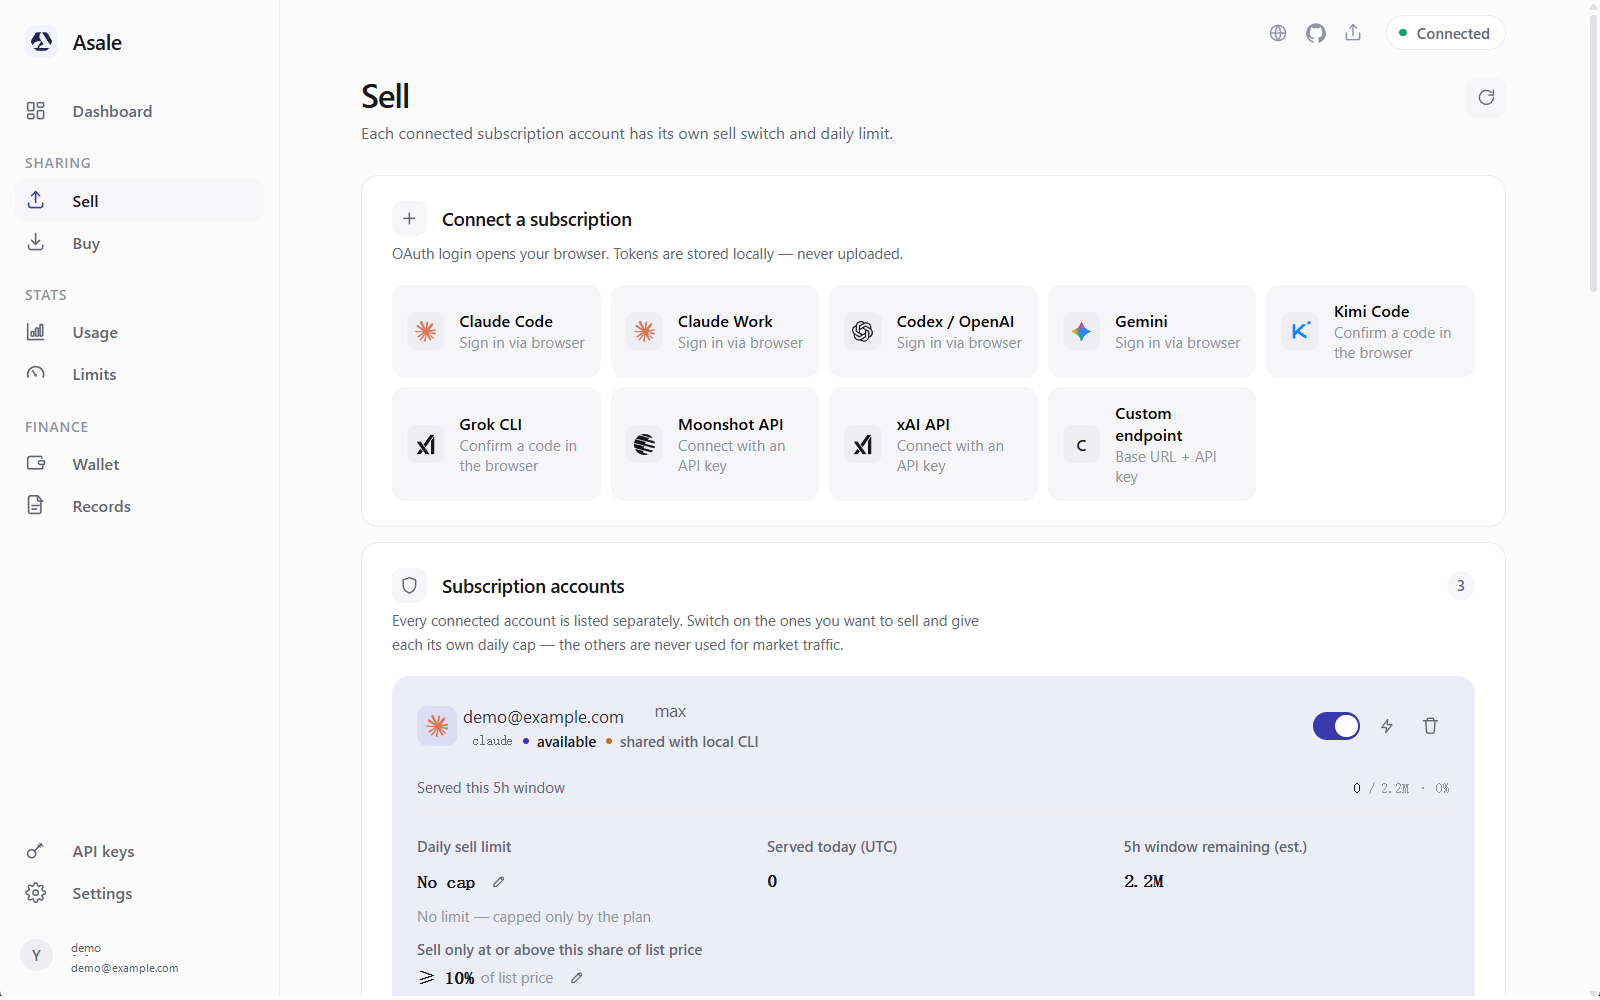Connect Kimi Code subscription
The height and width of the screenshot is (1000, 1600).
click(x=1370, y=331)
